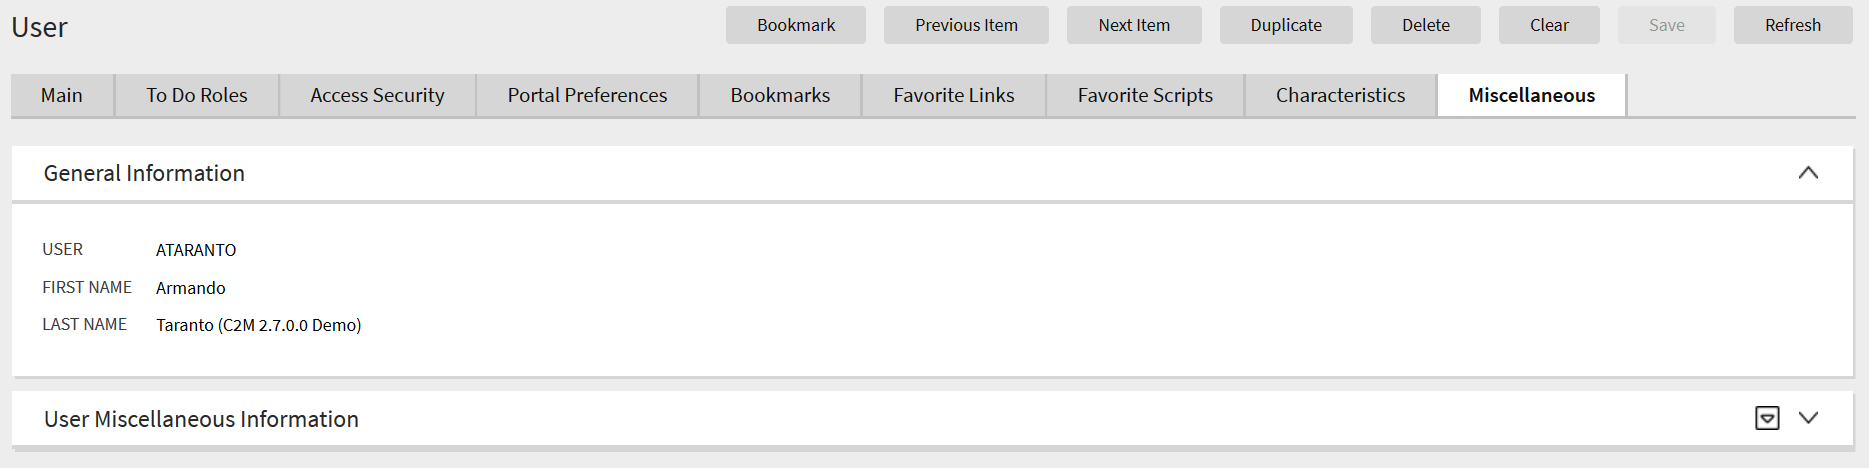This screenshot has width=1869, height=468.
Task: Click the General Information section header
Action: [x=144, y=173]
